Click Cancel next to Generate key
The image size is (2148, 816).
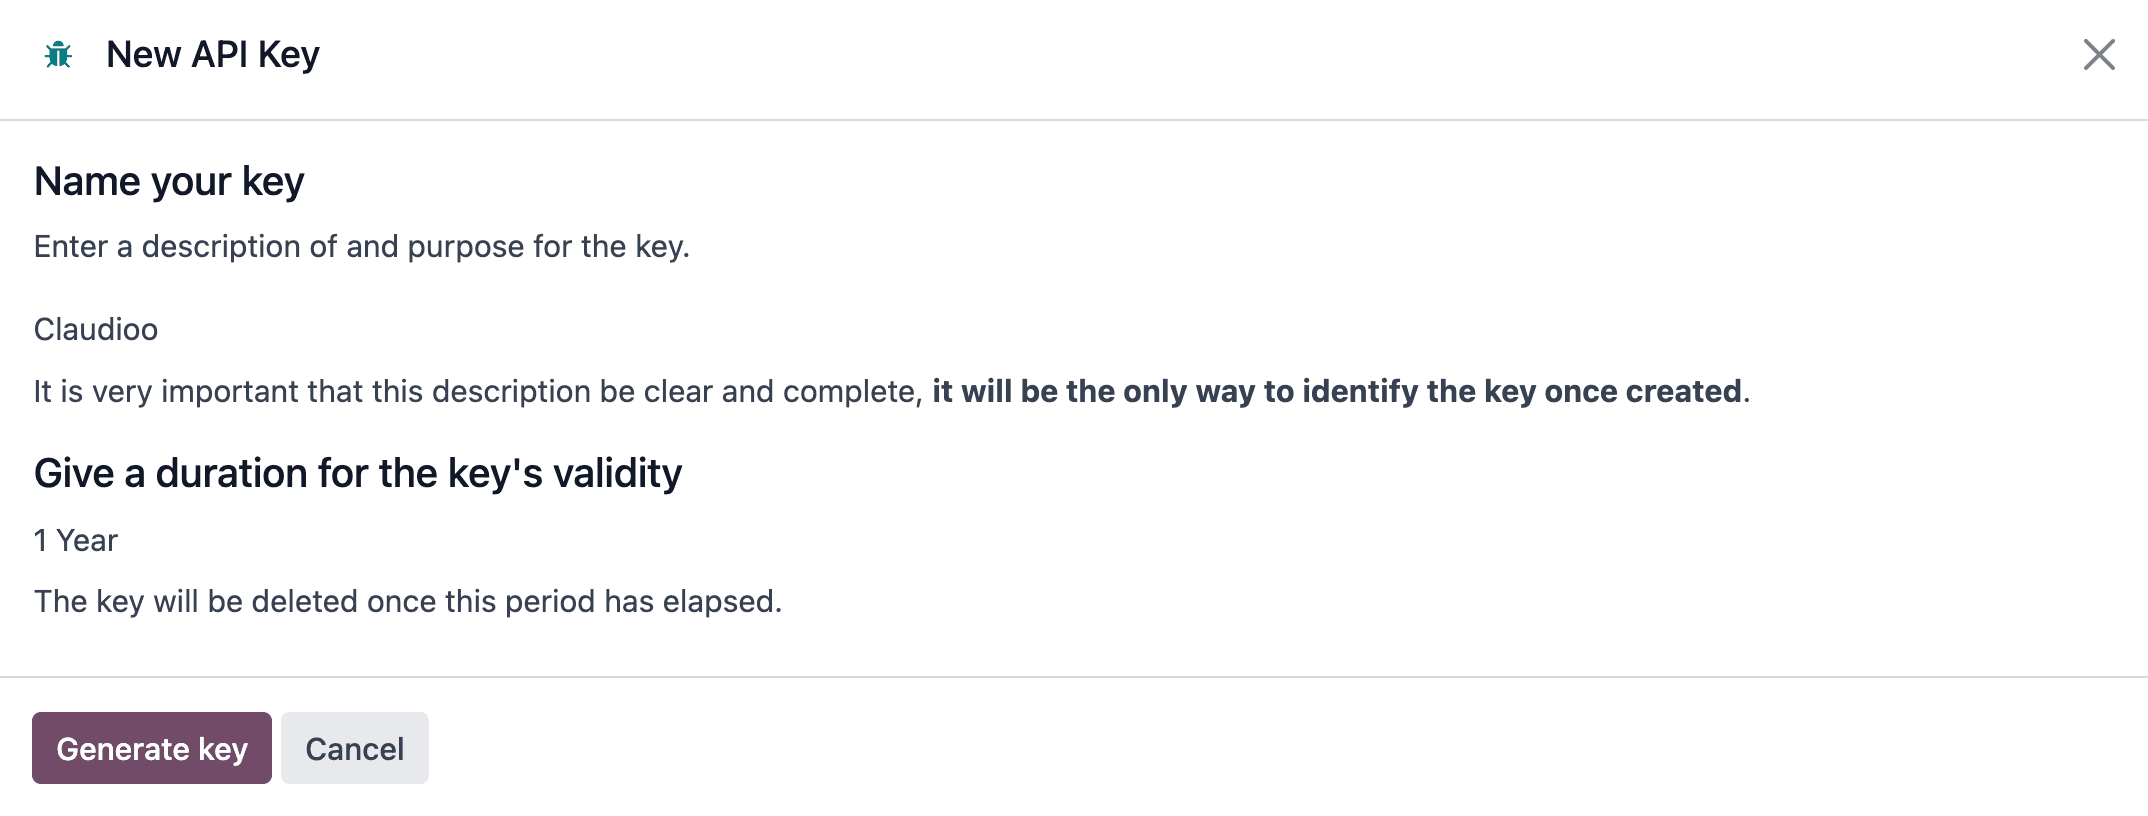tap(355, 748)
